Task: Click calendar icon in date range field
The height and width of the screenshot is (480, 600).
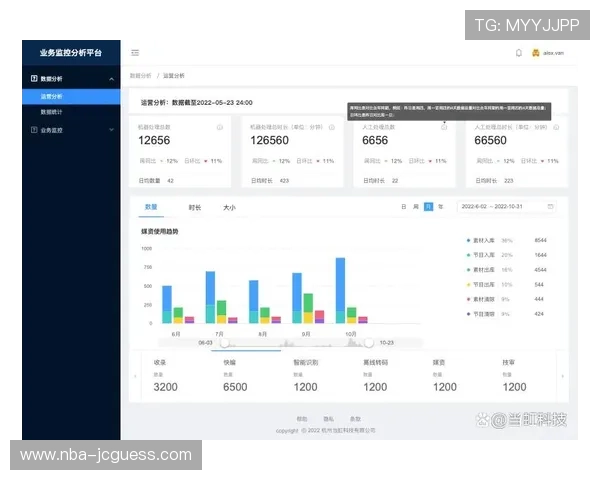Action: tap(550, 206)
